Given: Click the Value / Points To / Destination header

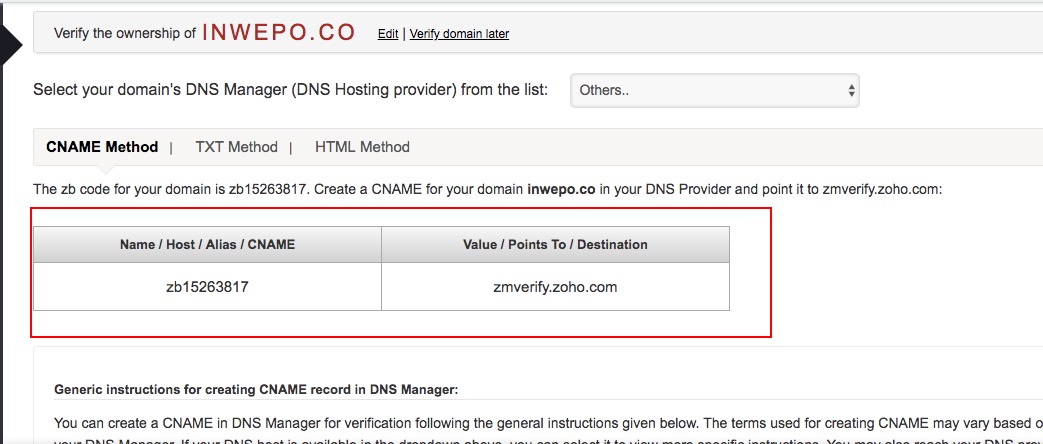Looking at the screenshot, I should [x=555, y=244].
